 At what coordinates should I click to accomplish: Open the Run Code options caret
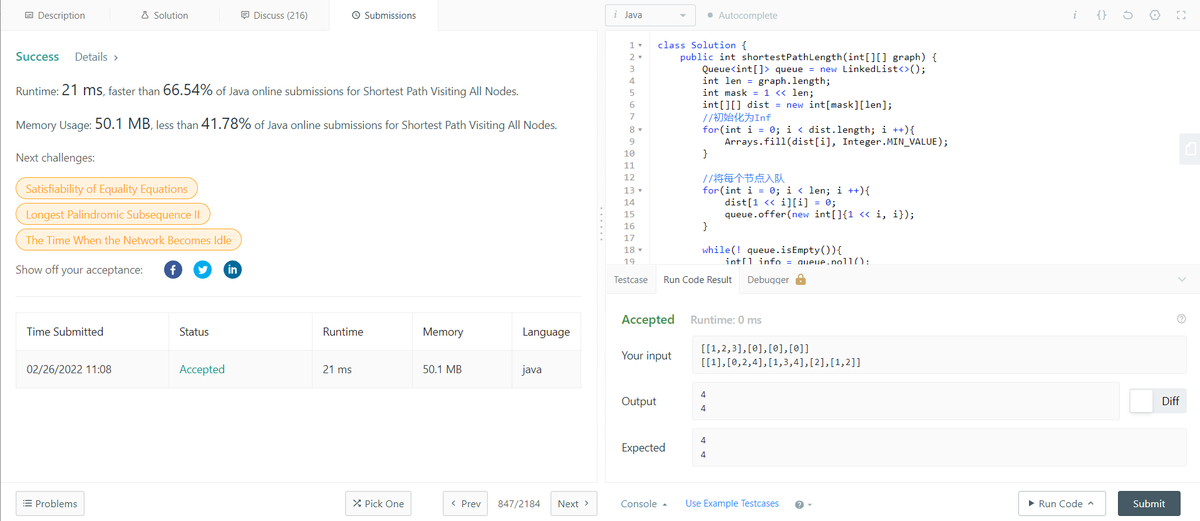(x=1090, y=504)
